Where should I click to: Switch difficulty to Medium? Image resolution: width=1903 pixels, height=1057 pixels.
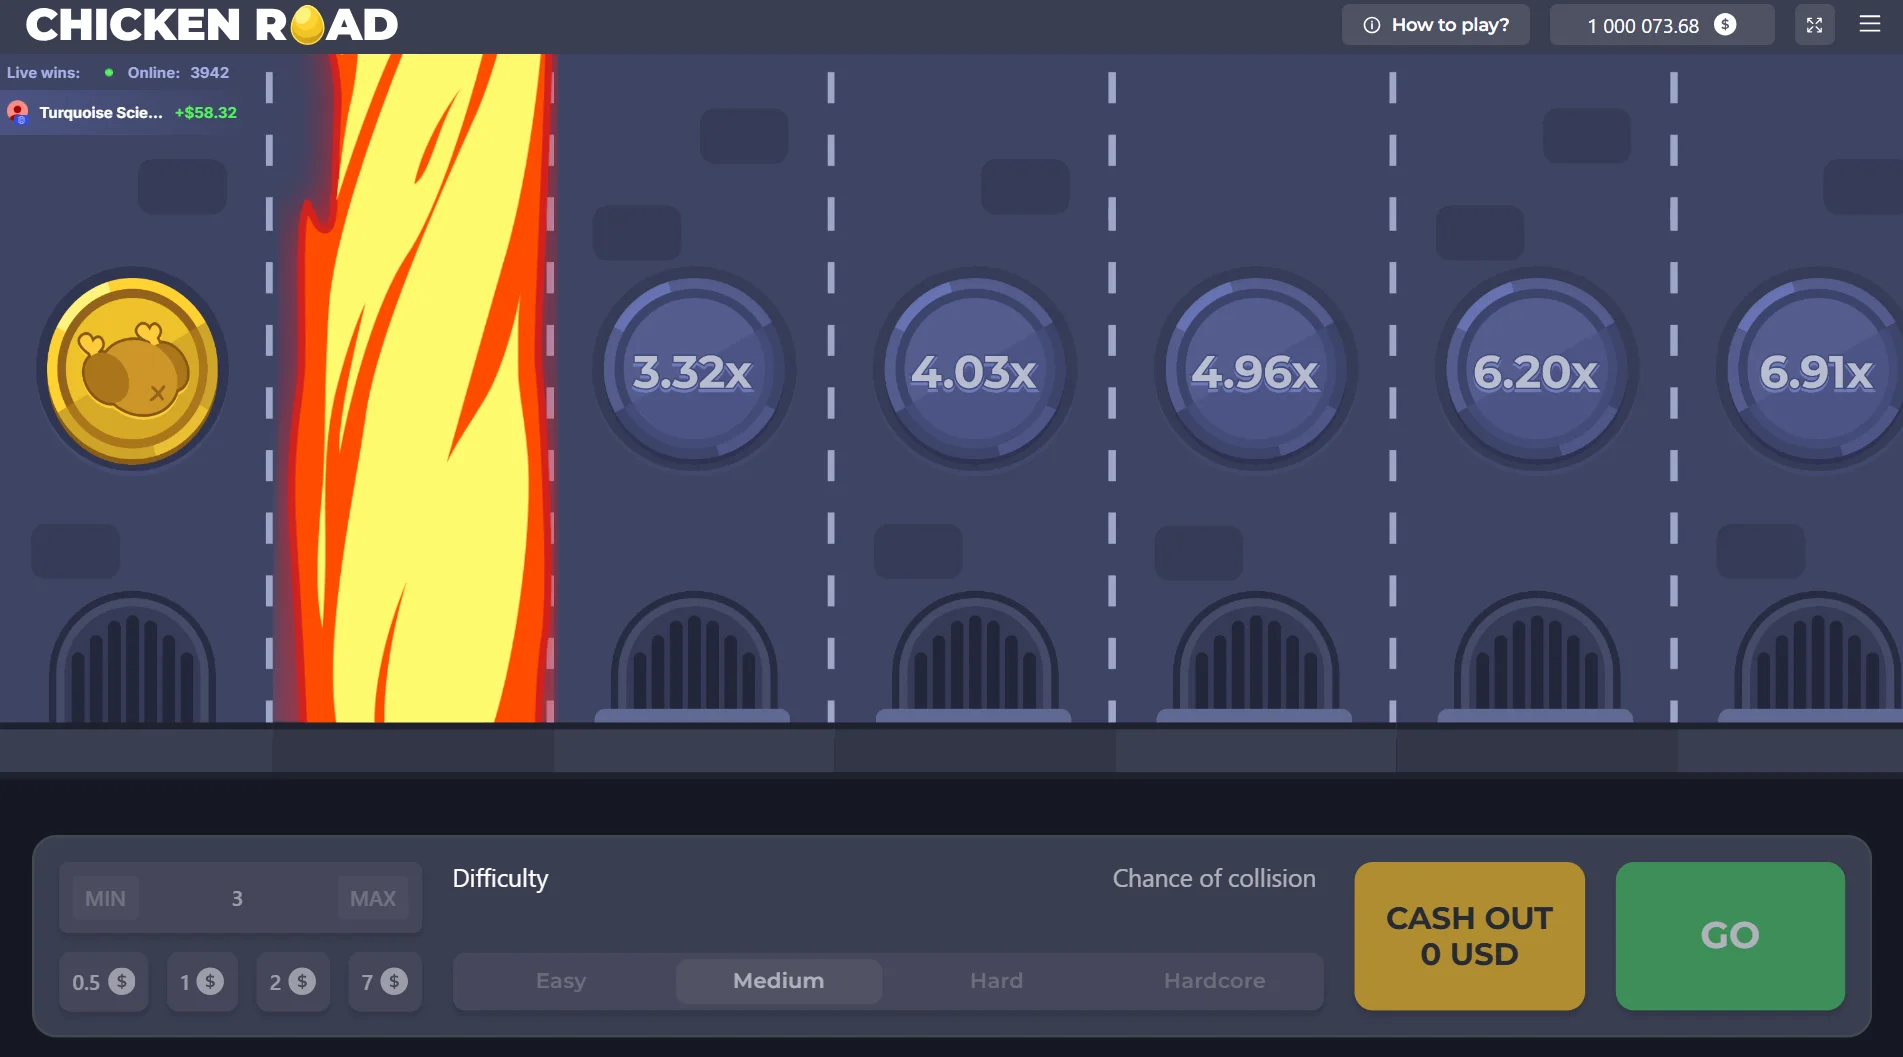(779, 981)
